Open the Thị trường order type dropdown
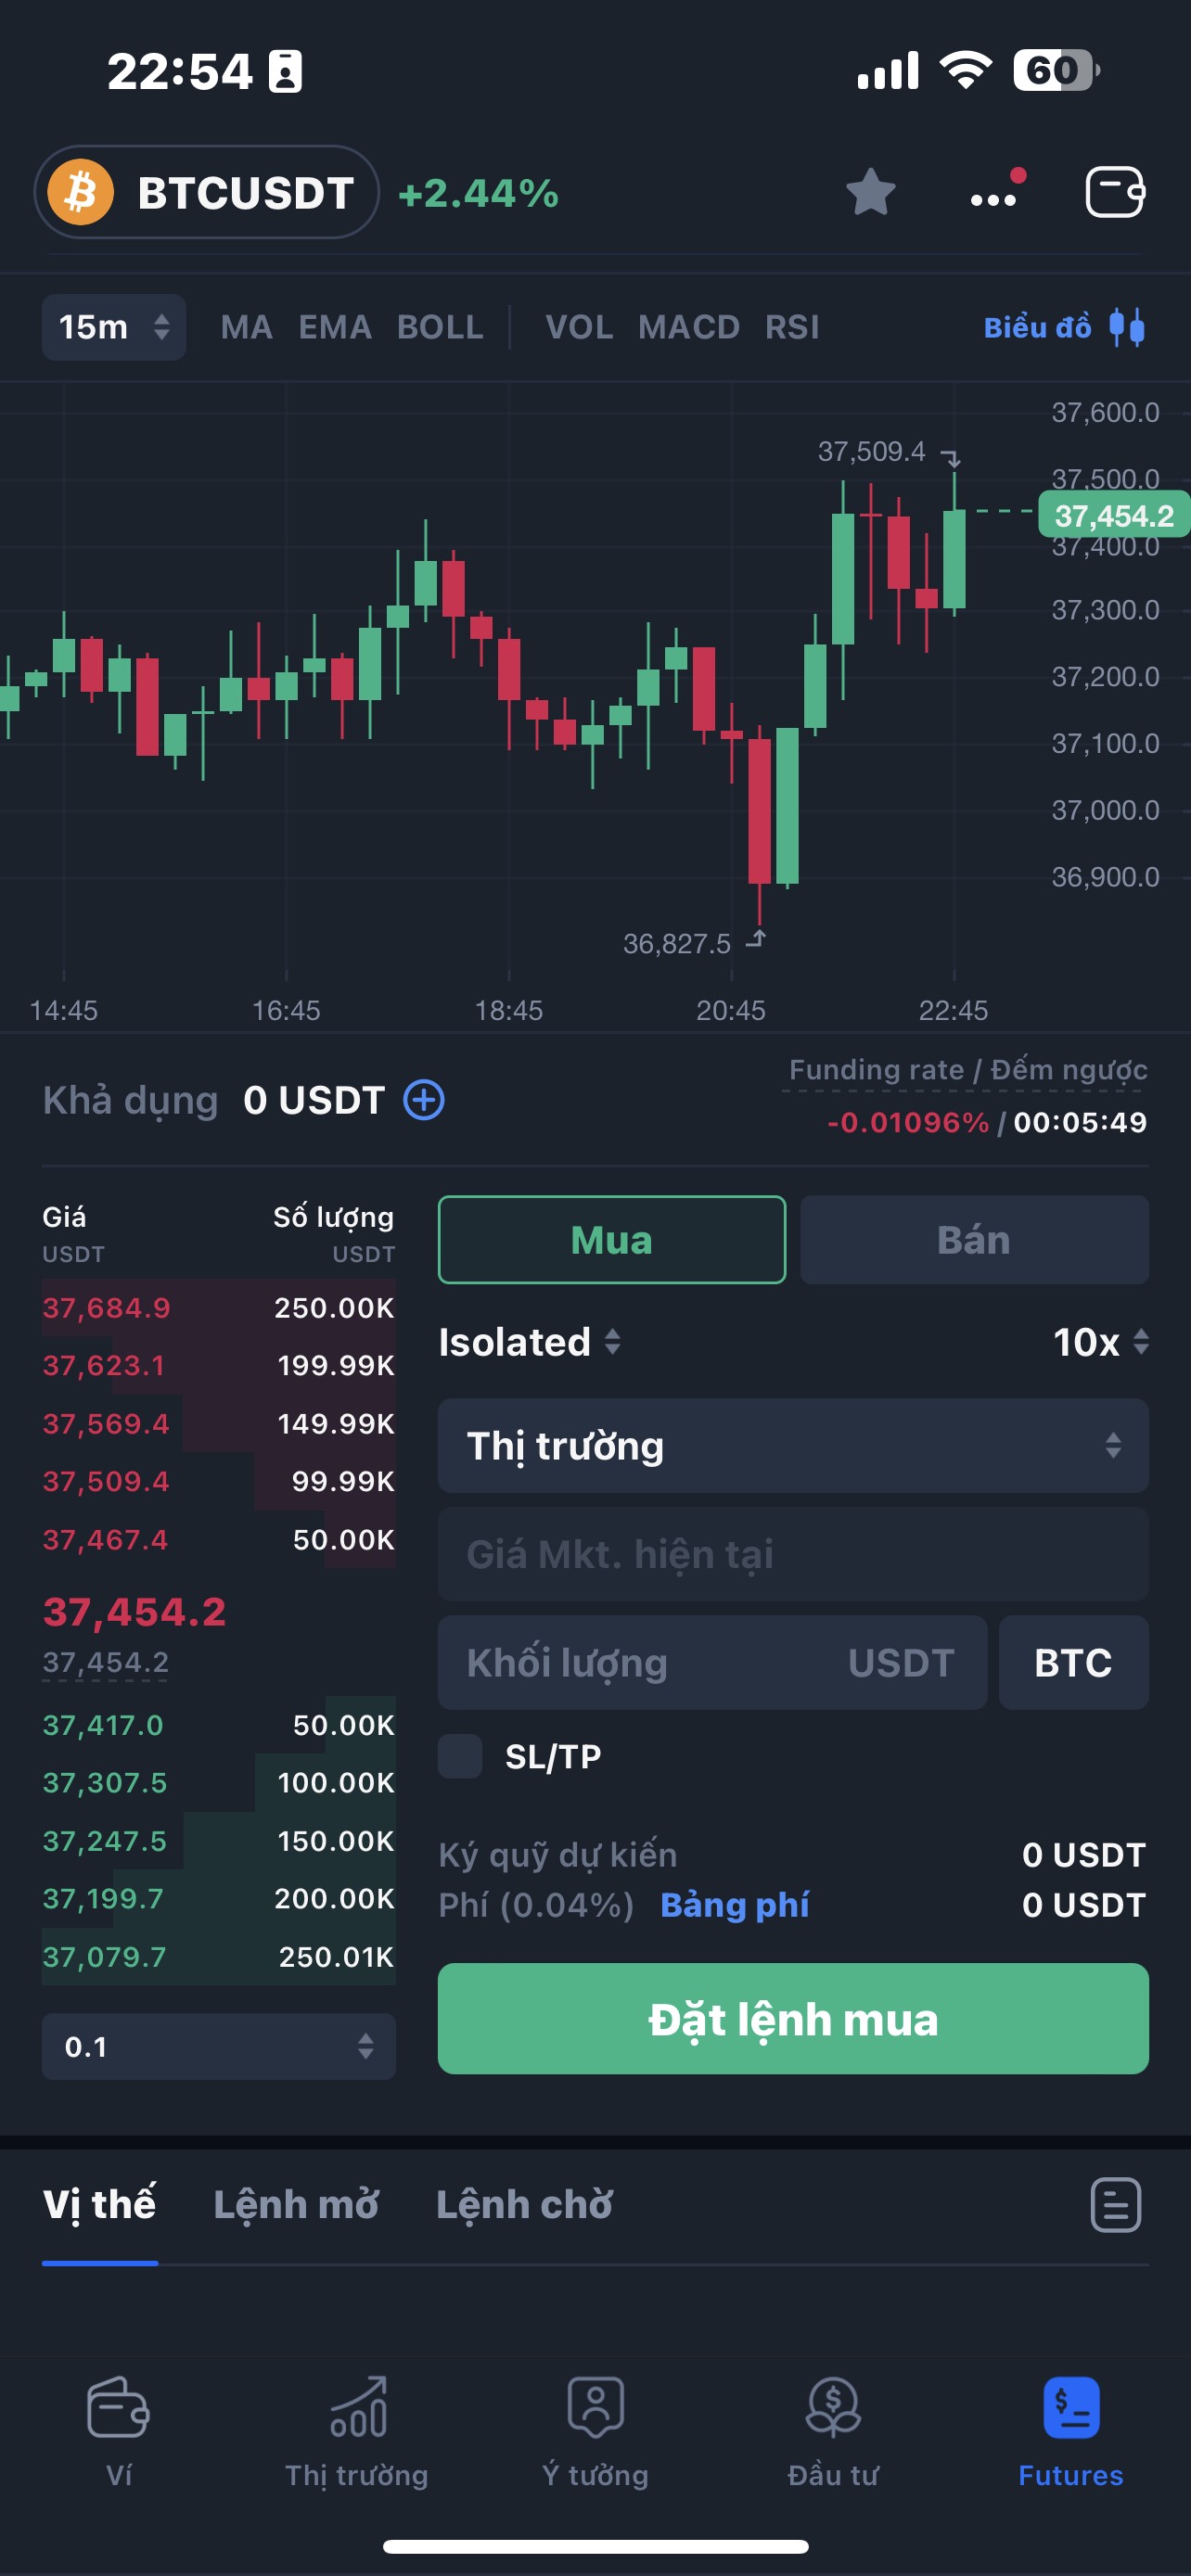1191x2576 pixels. (x=792, y=1446)
